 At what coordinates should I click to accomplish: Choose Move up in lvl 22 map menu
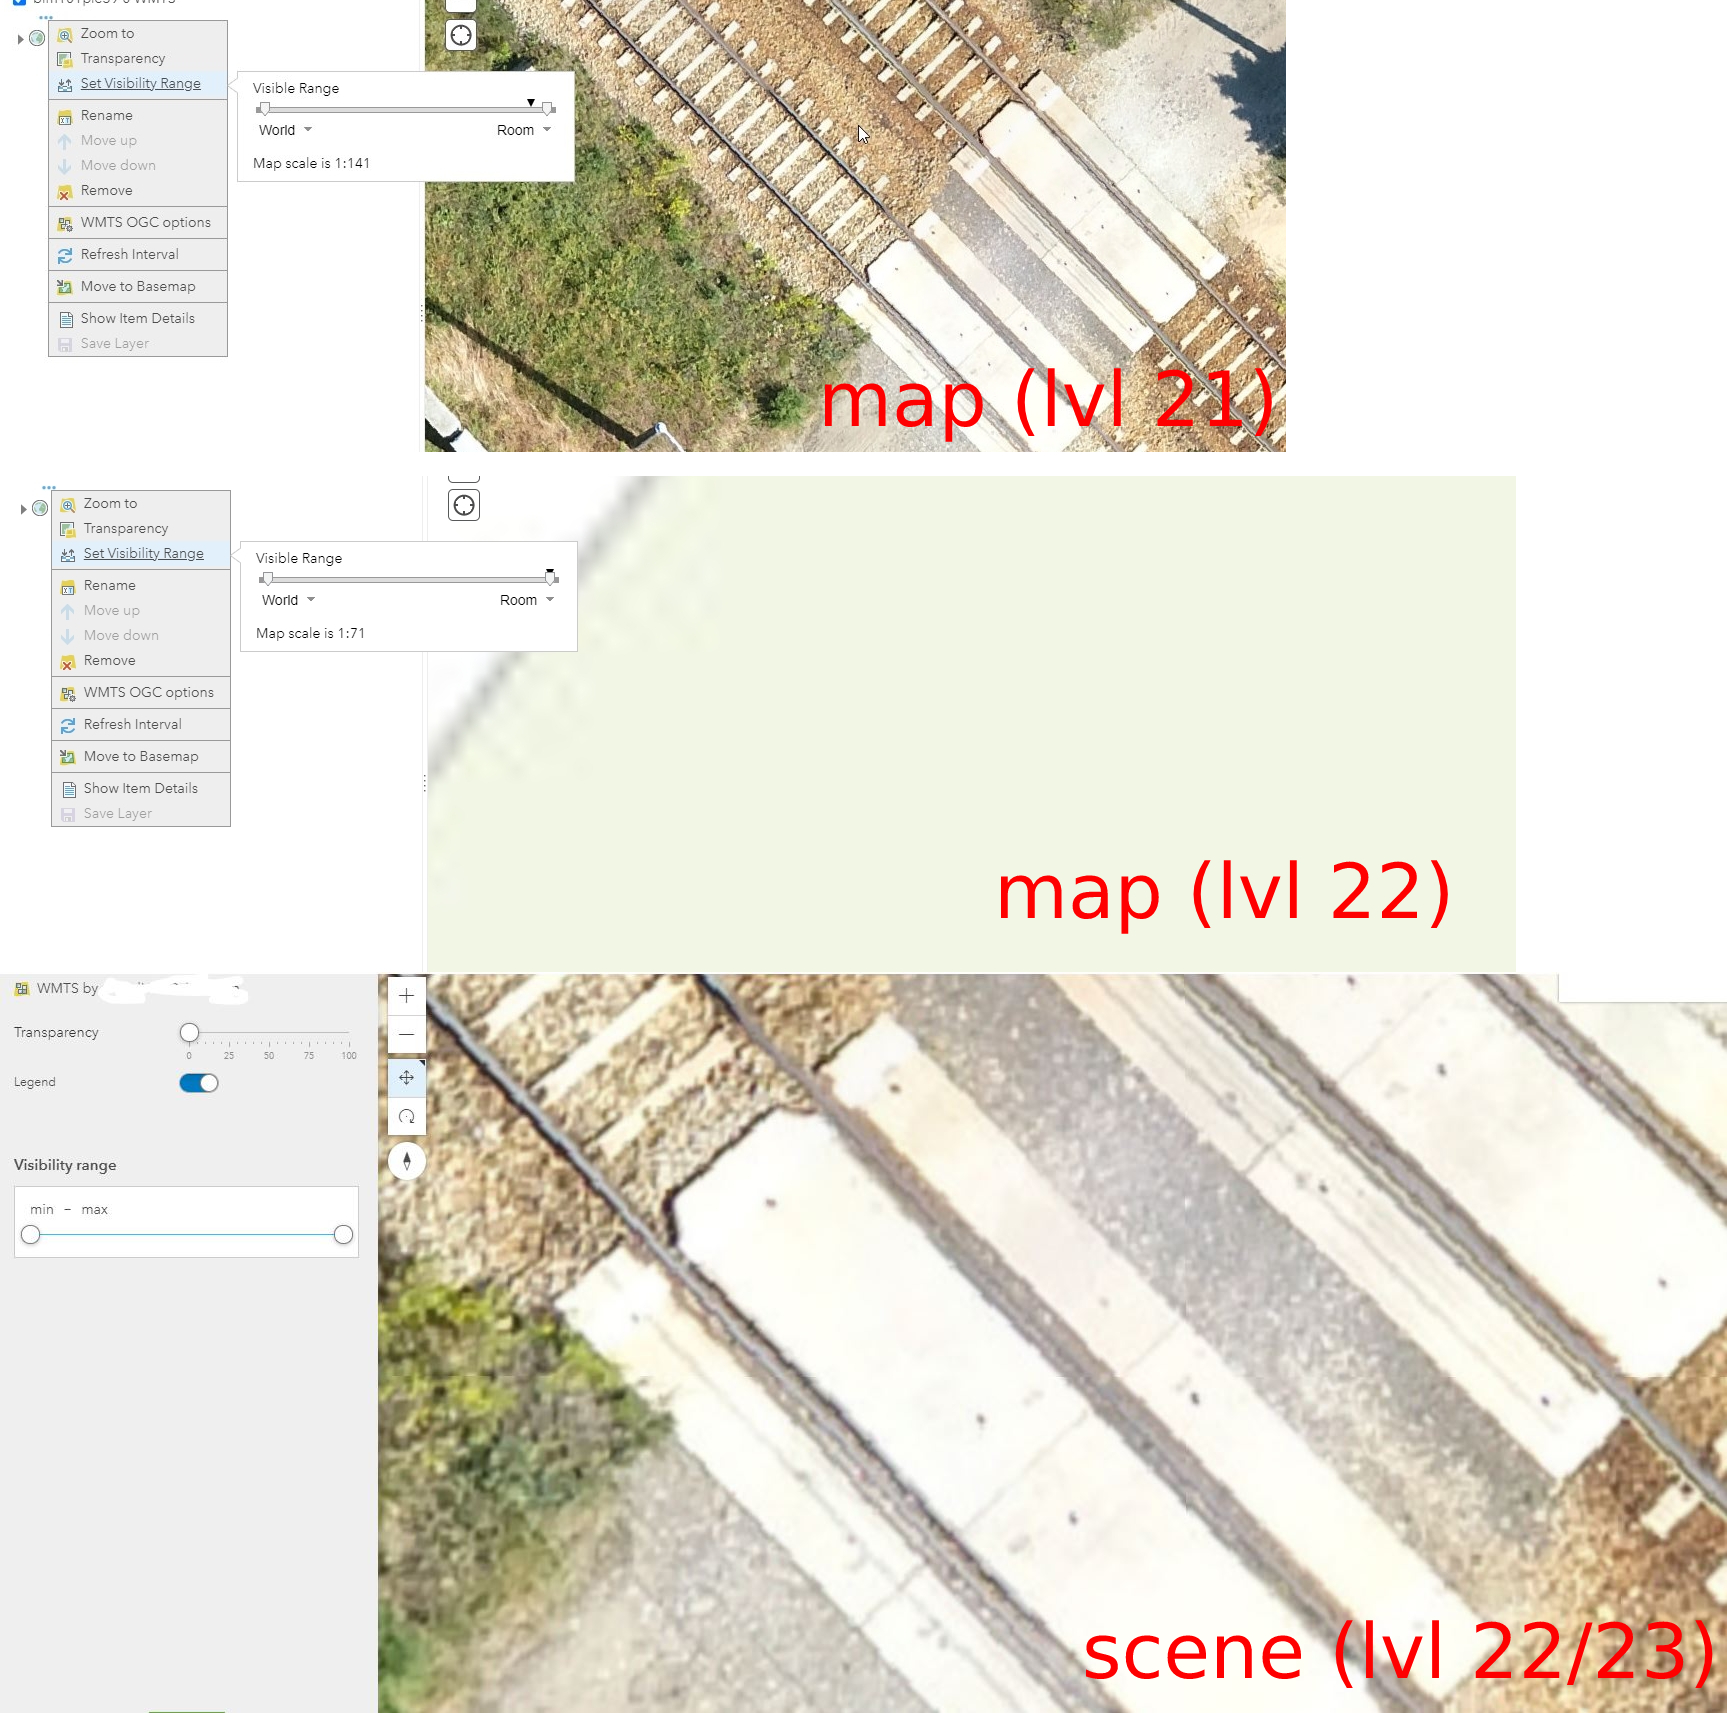pos(112,611)
